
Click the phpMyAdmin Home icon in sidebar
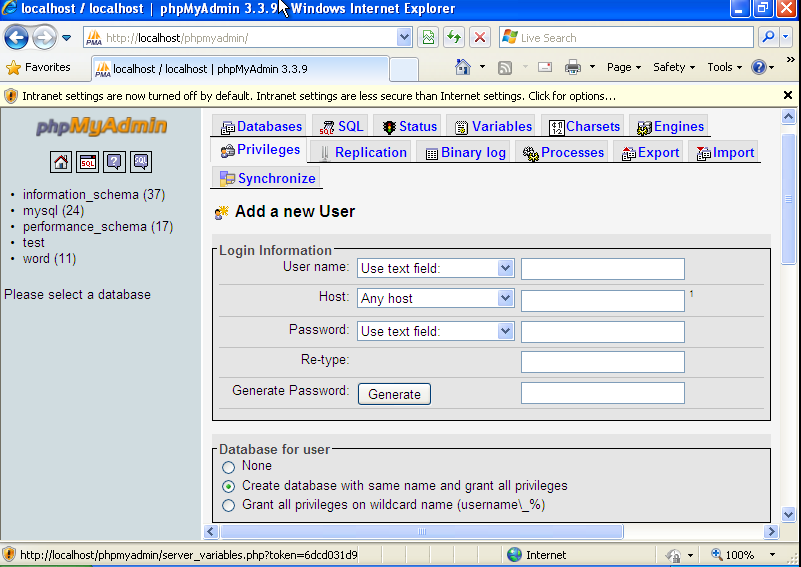61,161
